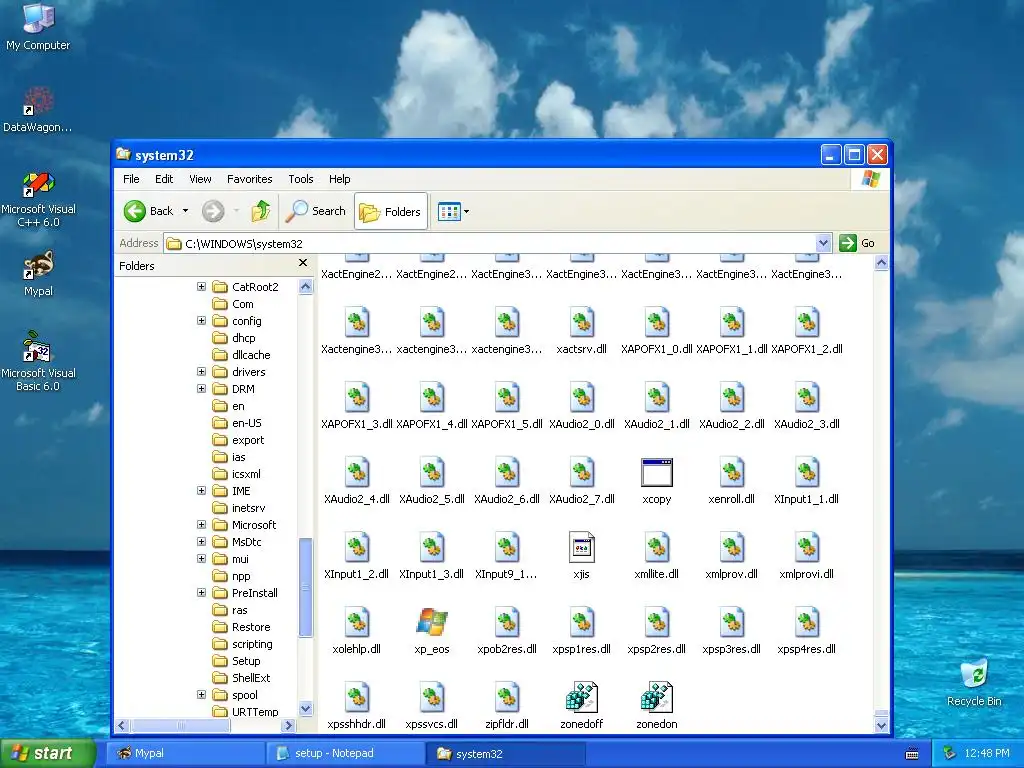The width and height of the screenshot is (1024, 768).
Task: Click the Address bar path field
Action: [x=490, y=244]
